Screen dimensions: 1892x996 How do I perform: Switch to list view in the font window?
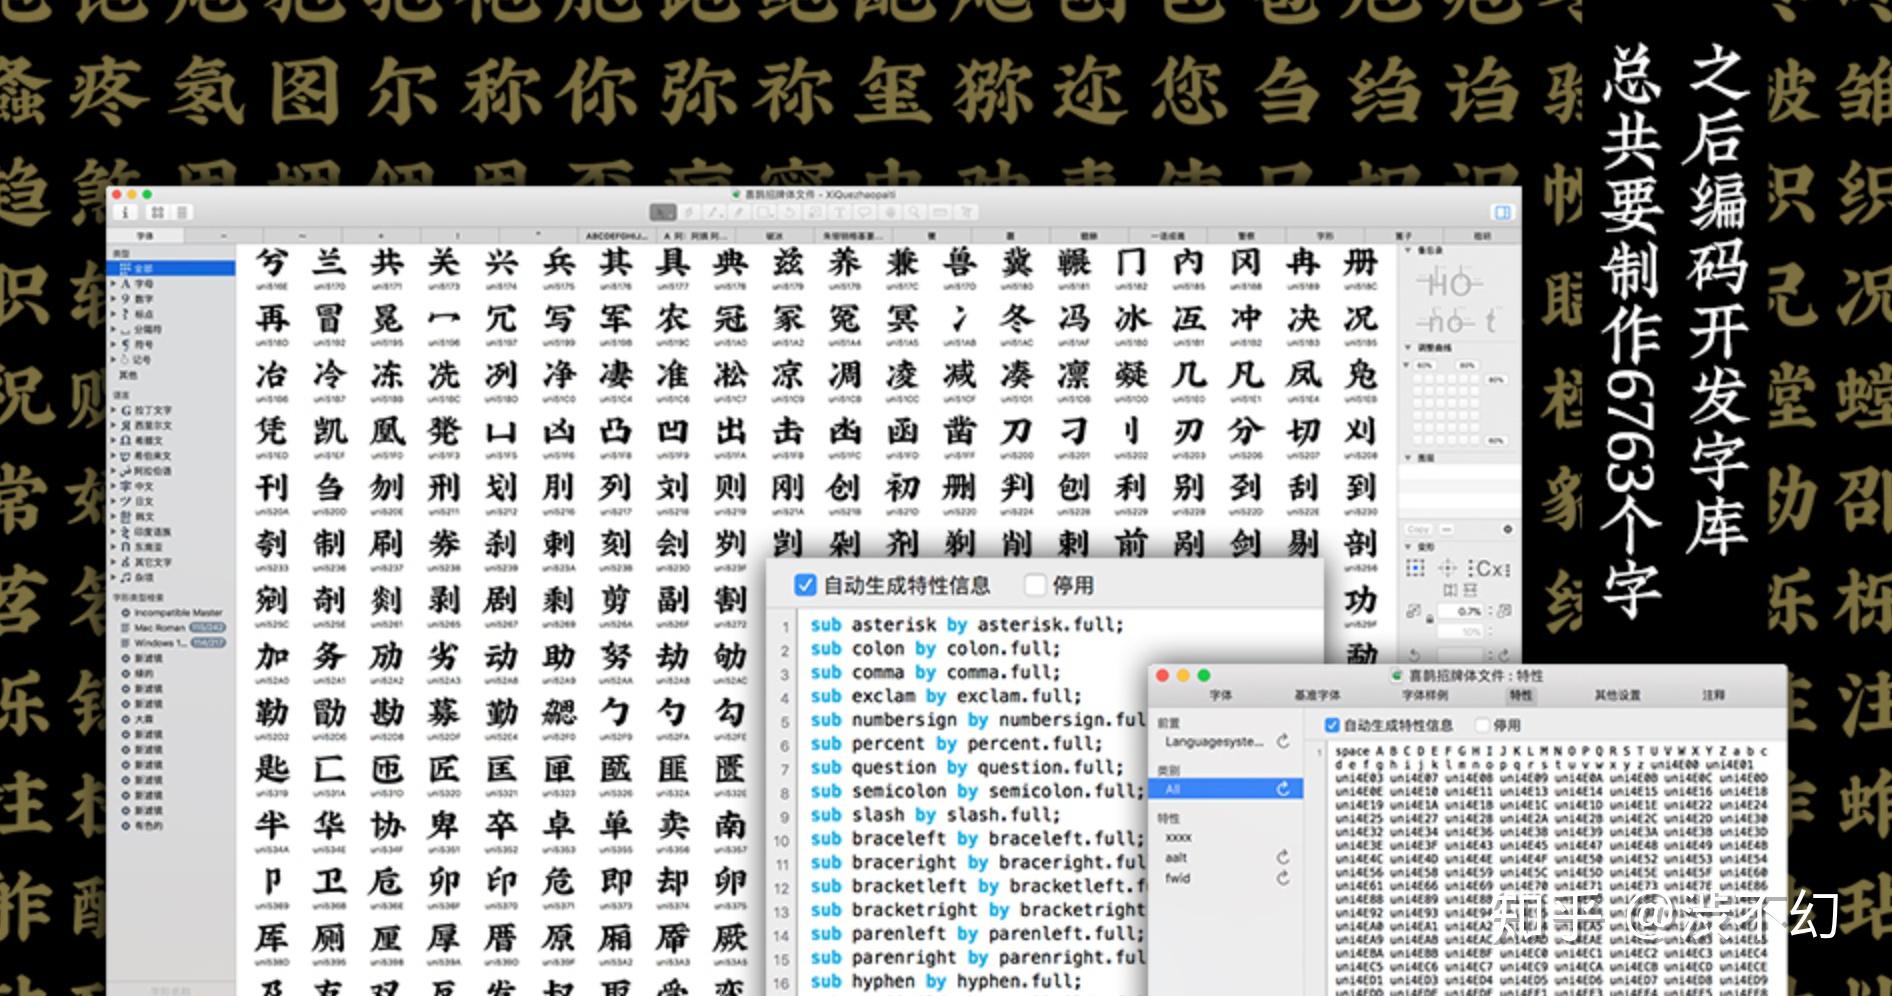182,212
